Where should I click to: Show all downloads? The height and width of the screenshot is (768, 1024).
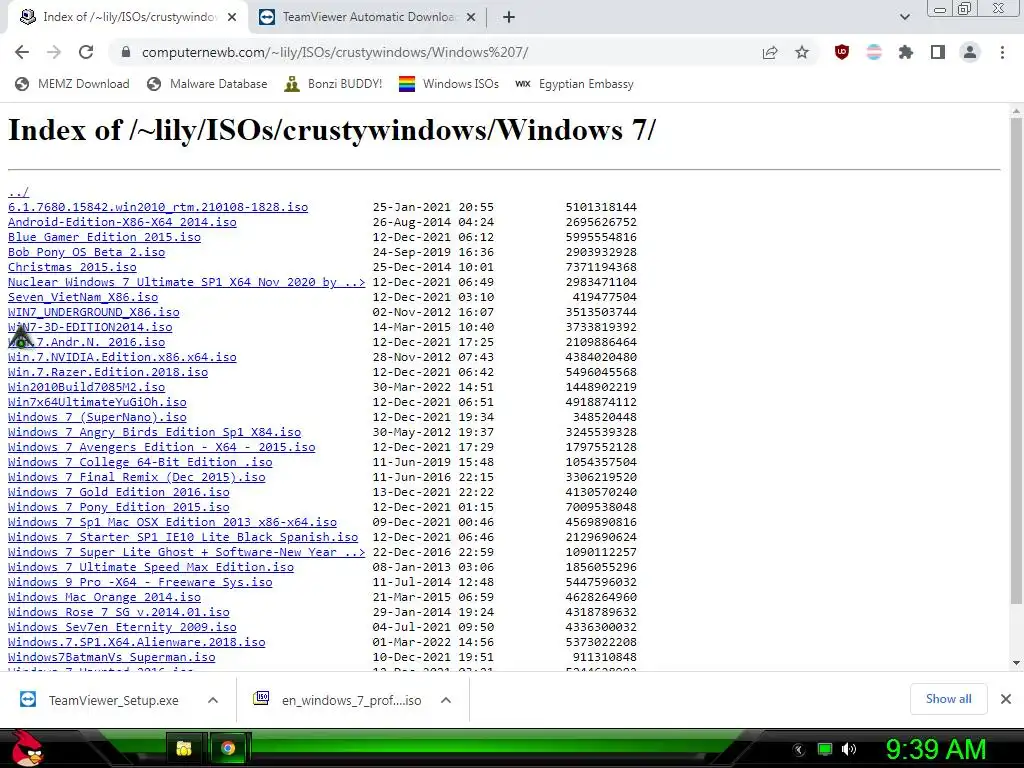pyautogui.click(x=948, y=699)
